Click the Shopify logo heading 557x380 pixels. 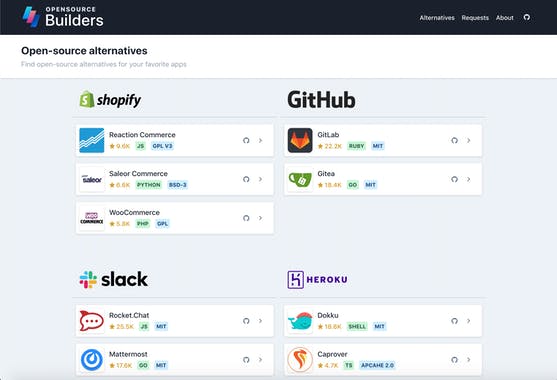pyautogui.click(x=110, y=99)
